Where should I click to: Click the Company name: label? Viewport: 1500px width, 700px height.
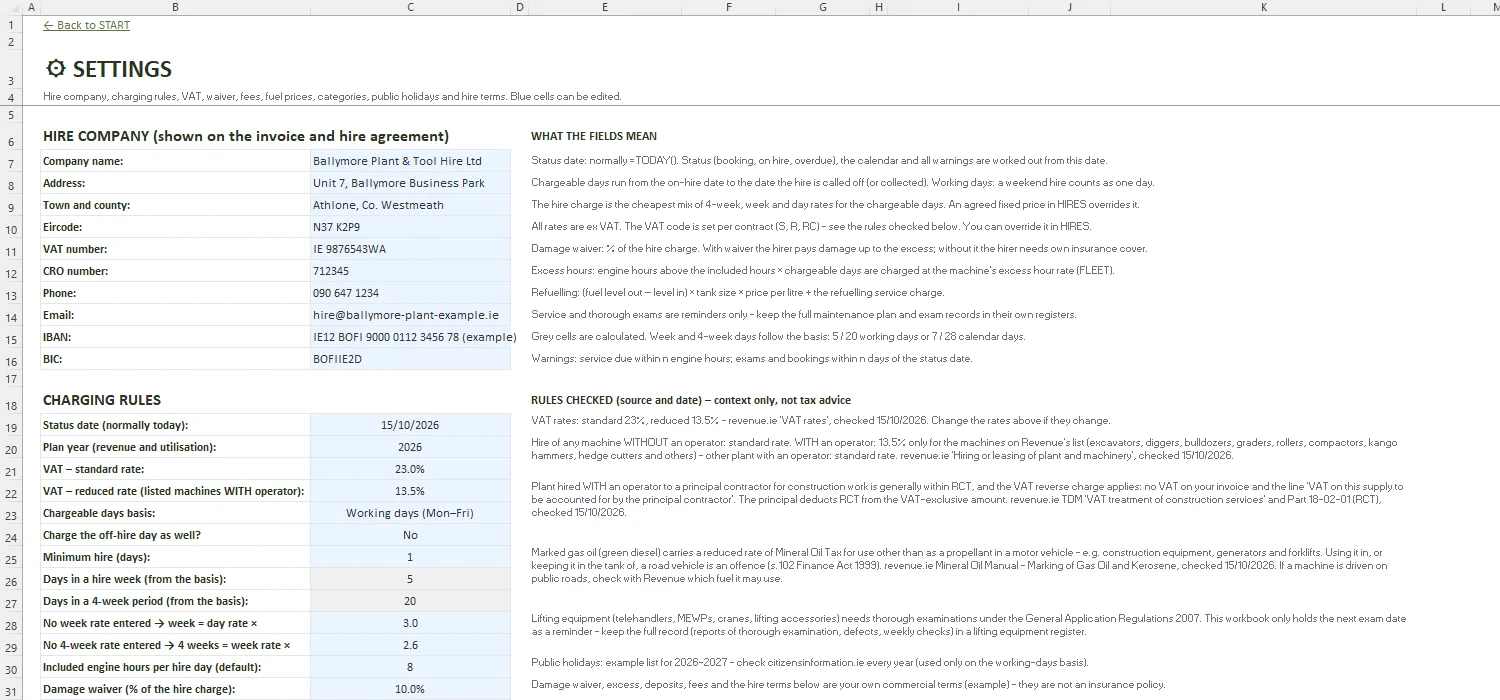pos(83,161)
